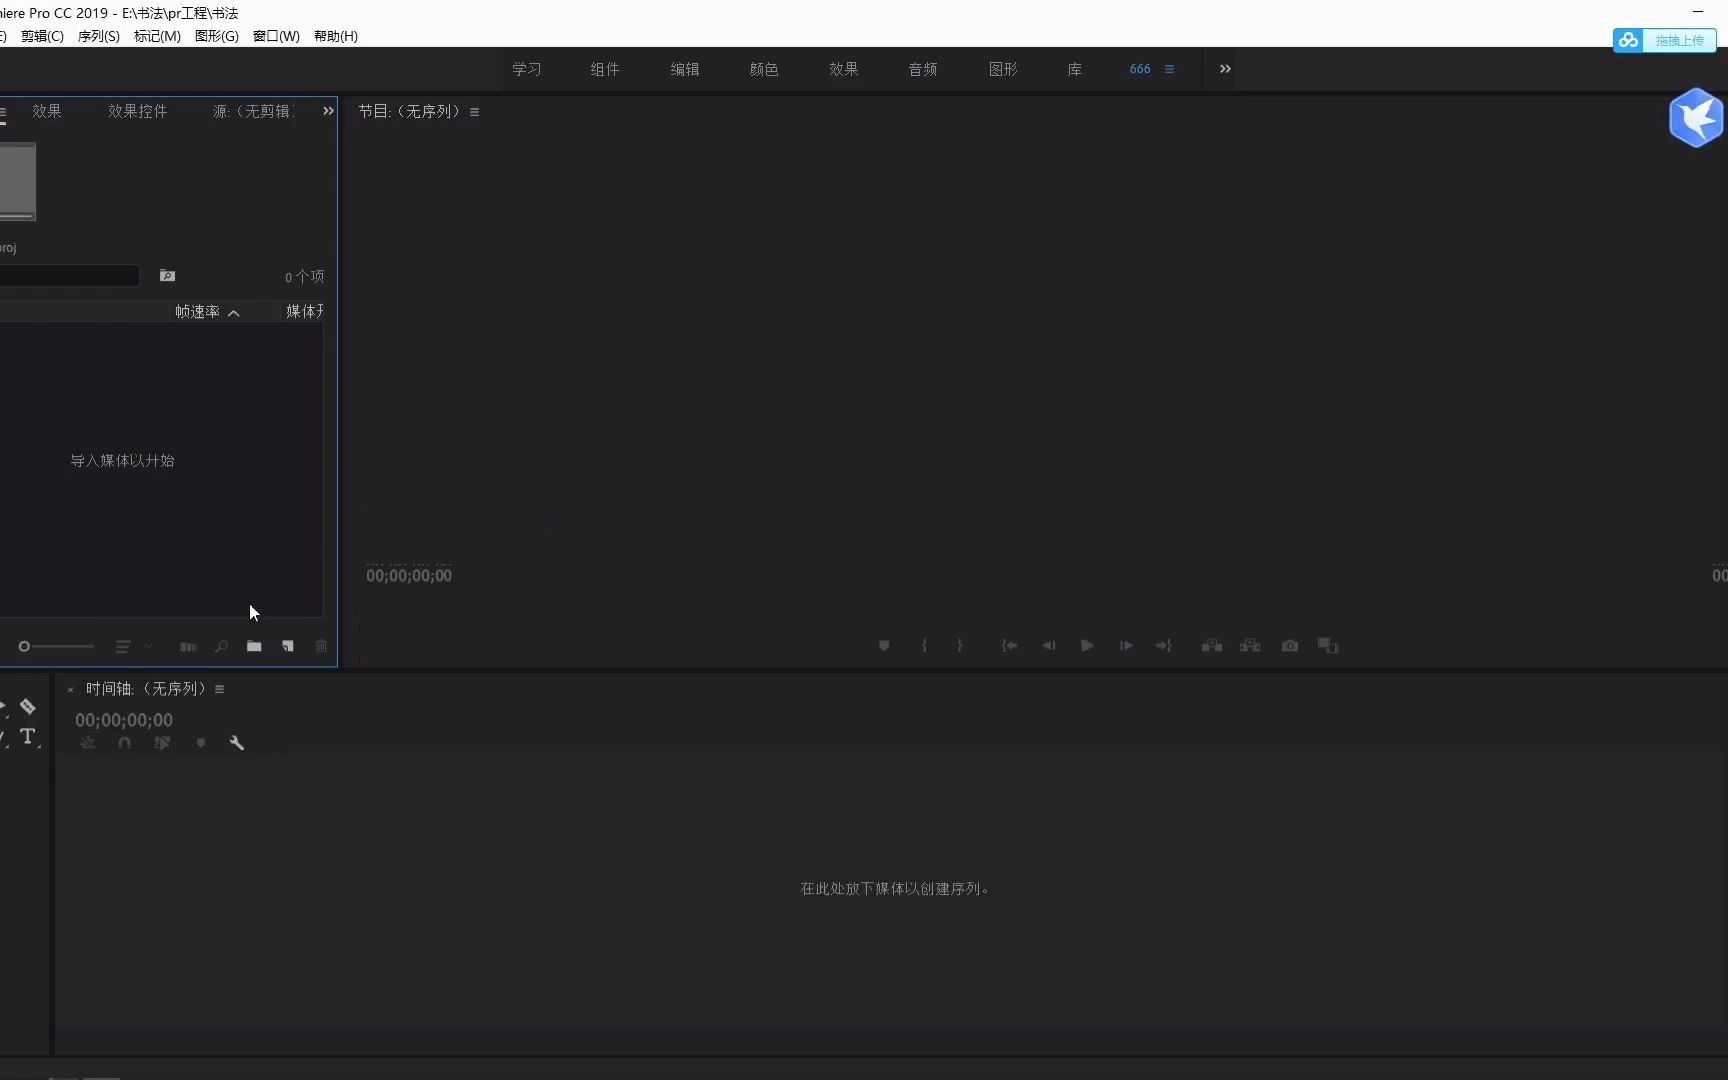Open the 标记(M) menu
Screen dimensions: 1728x1080
point(158,36)
